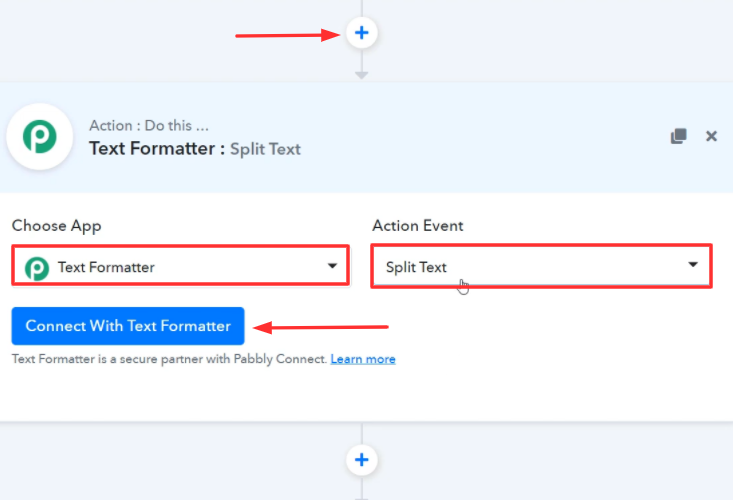
Task: Click the Choose App label
Action: pos(57,226)
